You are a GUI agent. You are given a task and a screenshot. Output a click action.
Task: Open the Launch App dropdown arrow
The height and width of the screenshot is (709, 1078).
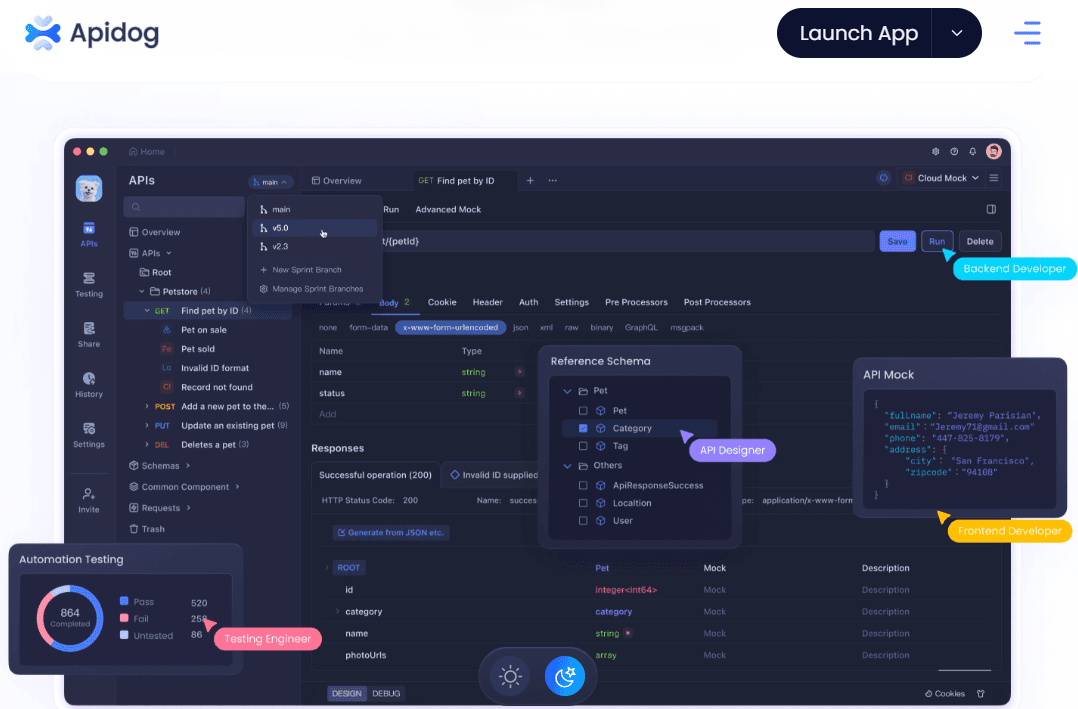(x=956, y=33)
